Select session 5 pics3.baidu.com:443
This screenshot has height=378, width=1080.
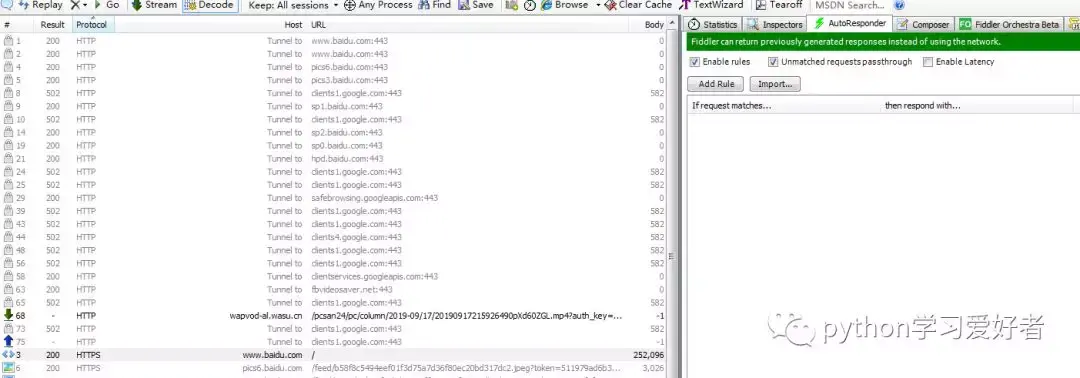(x=333, y=80)
